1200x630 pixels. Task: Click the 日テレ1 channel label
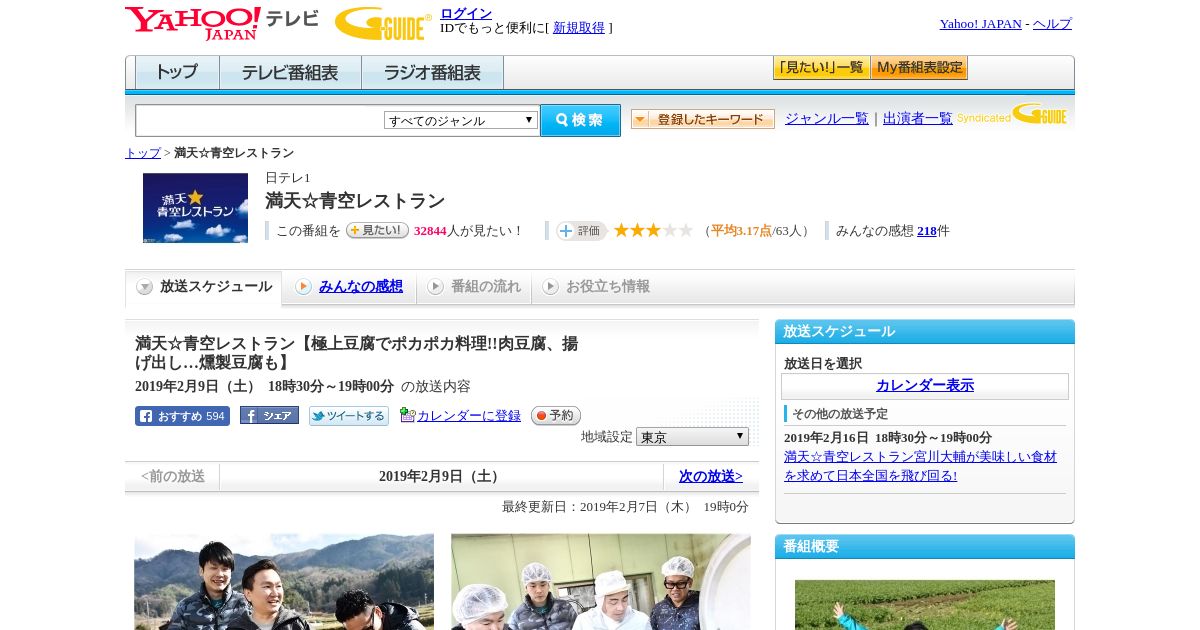pos(288,178)
